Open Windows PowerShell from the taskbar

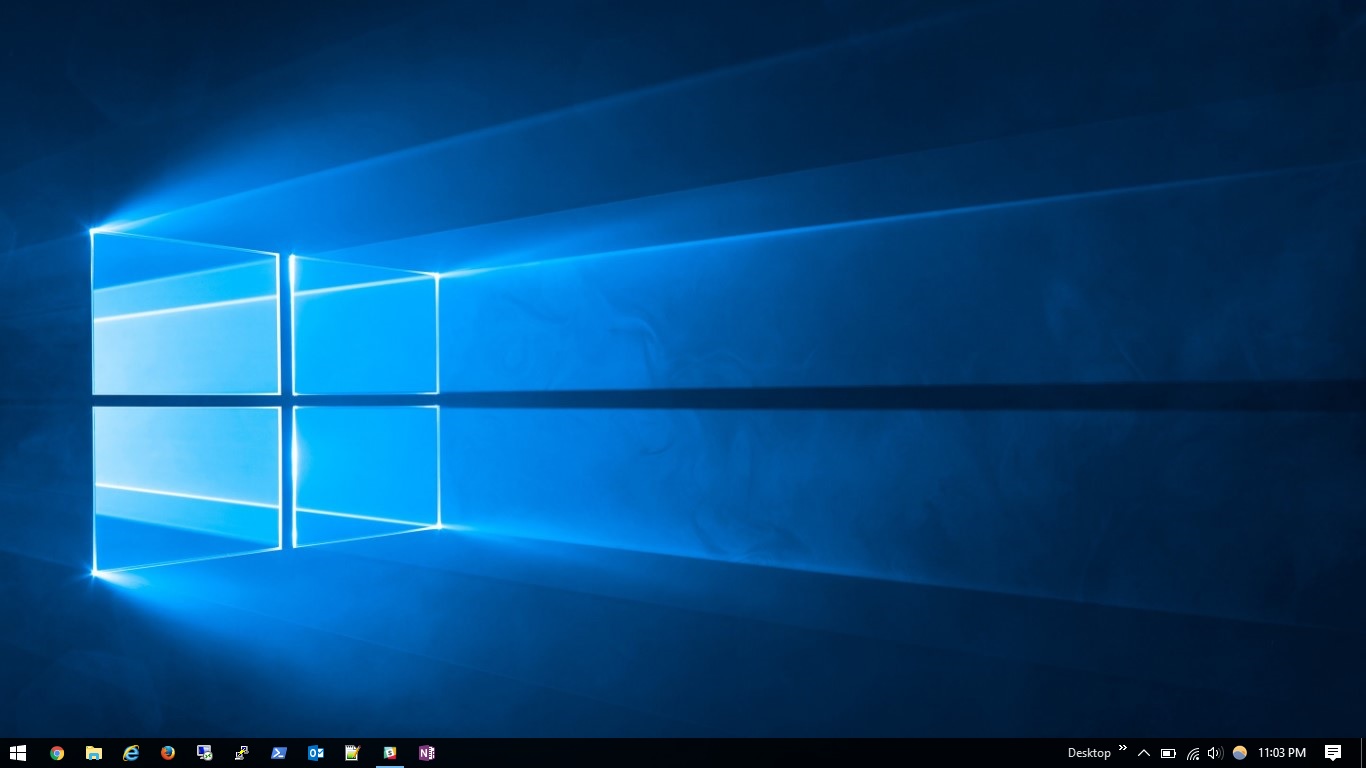point(279,753)
